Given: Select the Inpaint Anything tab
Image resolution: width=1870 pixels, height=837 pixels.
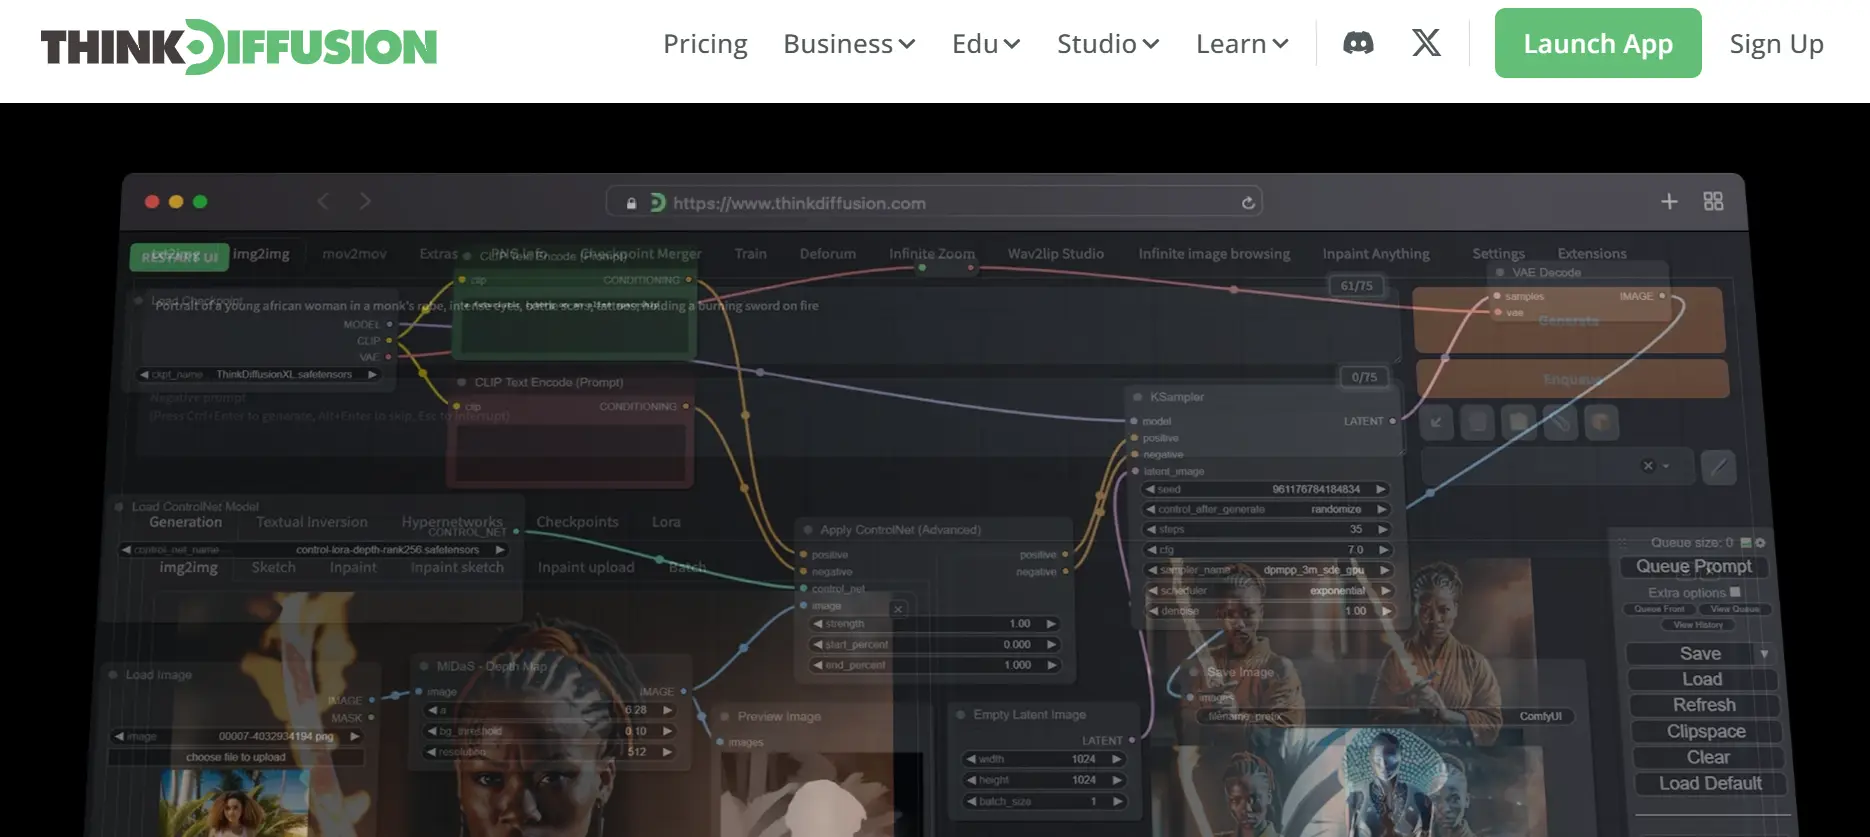Looking at the screenshot, I should coord(1376,254).
